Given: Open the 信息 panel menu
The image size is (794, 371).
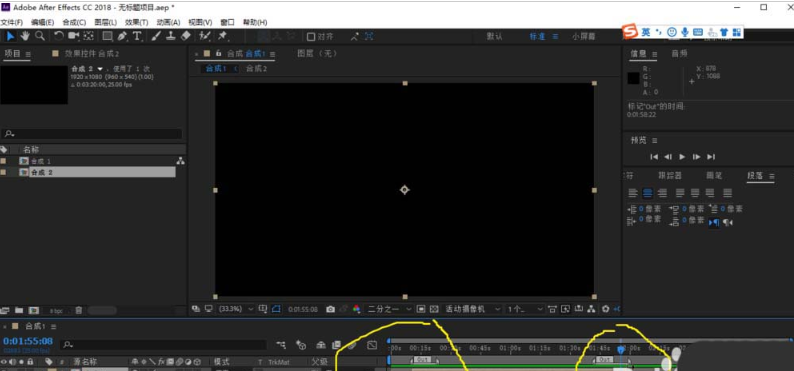Looking at the screenshot, I should tap(654, 54).
